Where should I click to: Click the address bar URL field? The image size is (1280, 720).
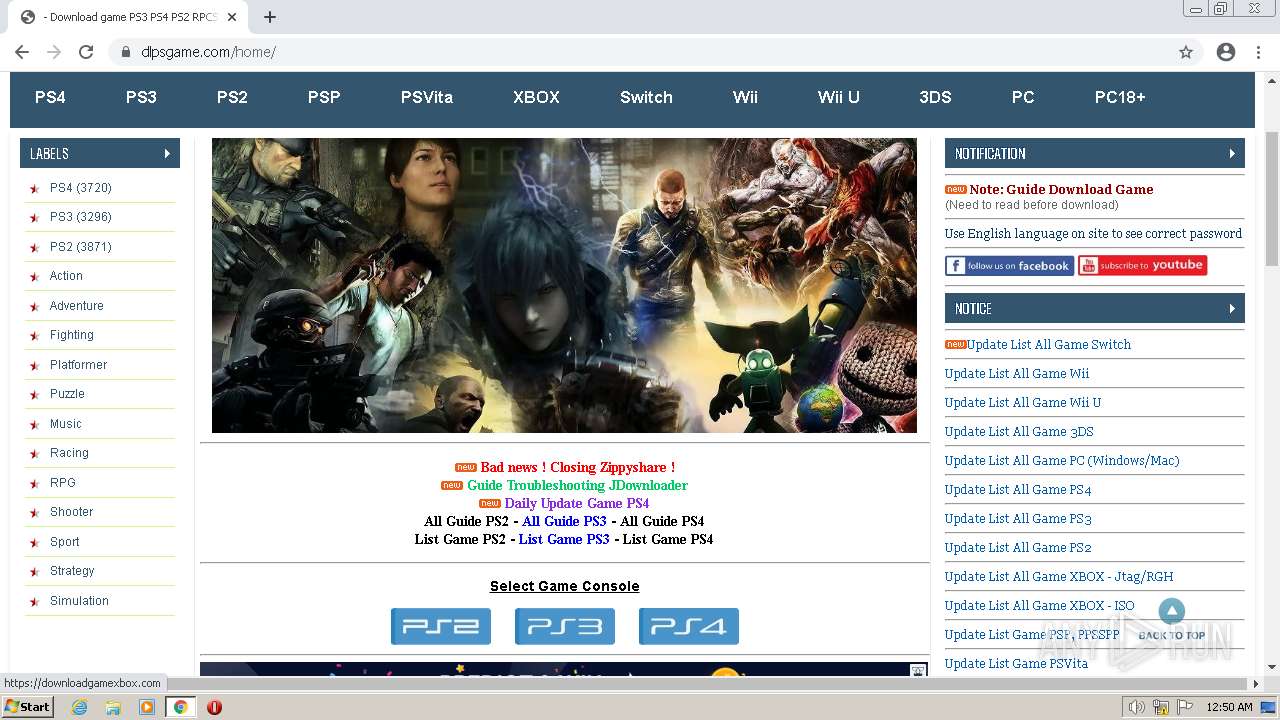(640, 52)
